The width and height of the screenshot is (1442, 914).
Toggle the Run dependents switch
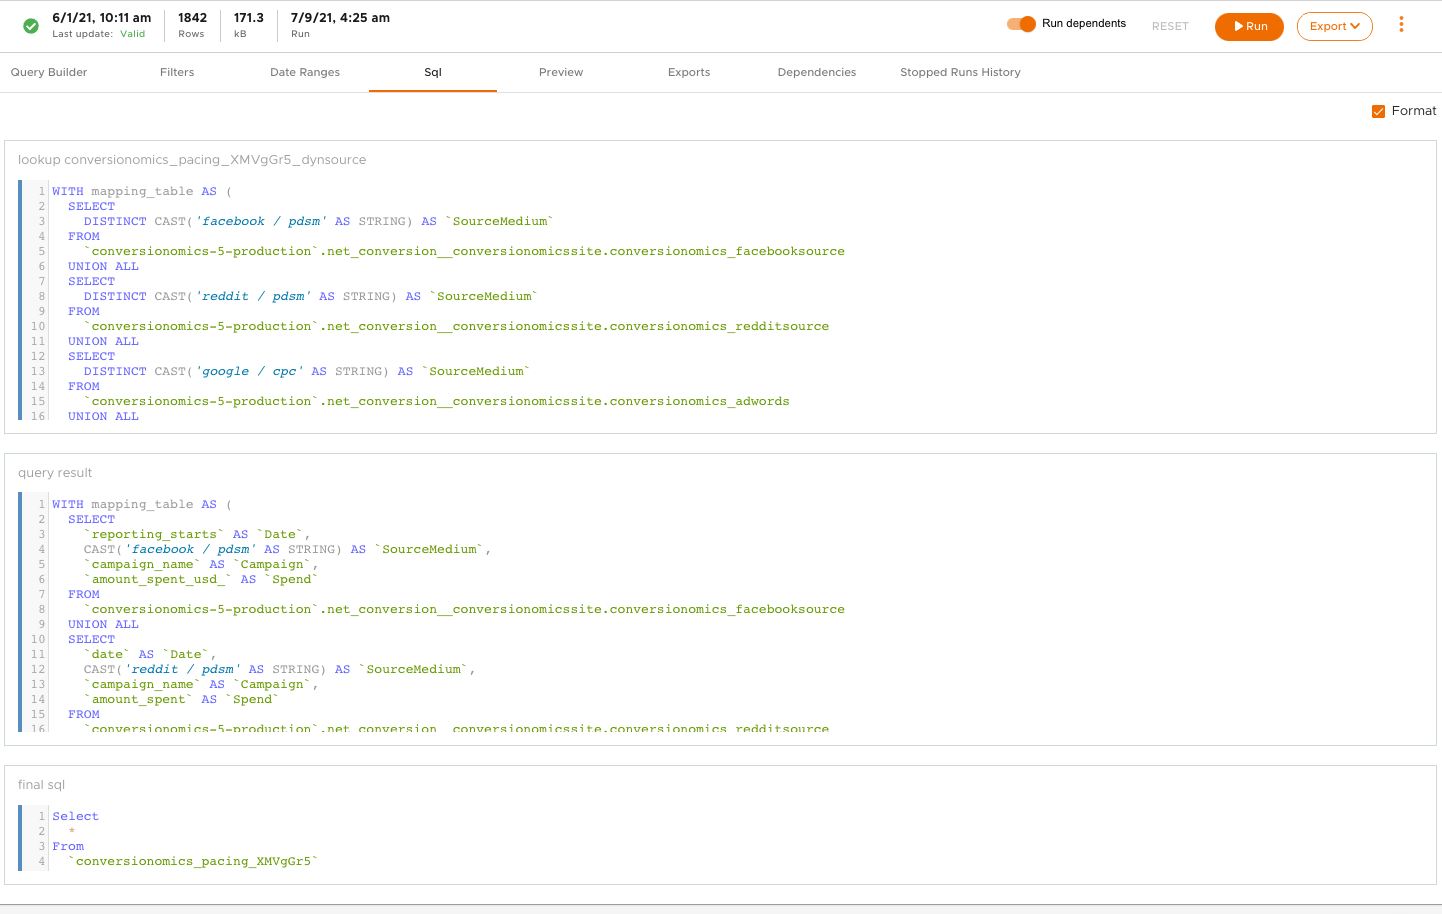coord(1021,24)
